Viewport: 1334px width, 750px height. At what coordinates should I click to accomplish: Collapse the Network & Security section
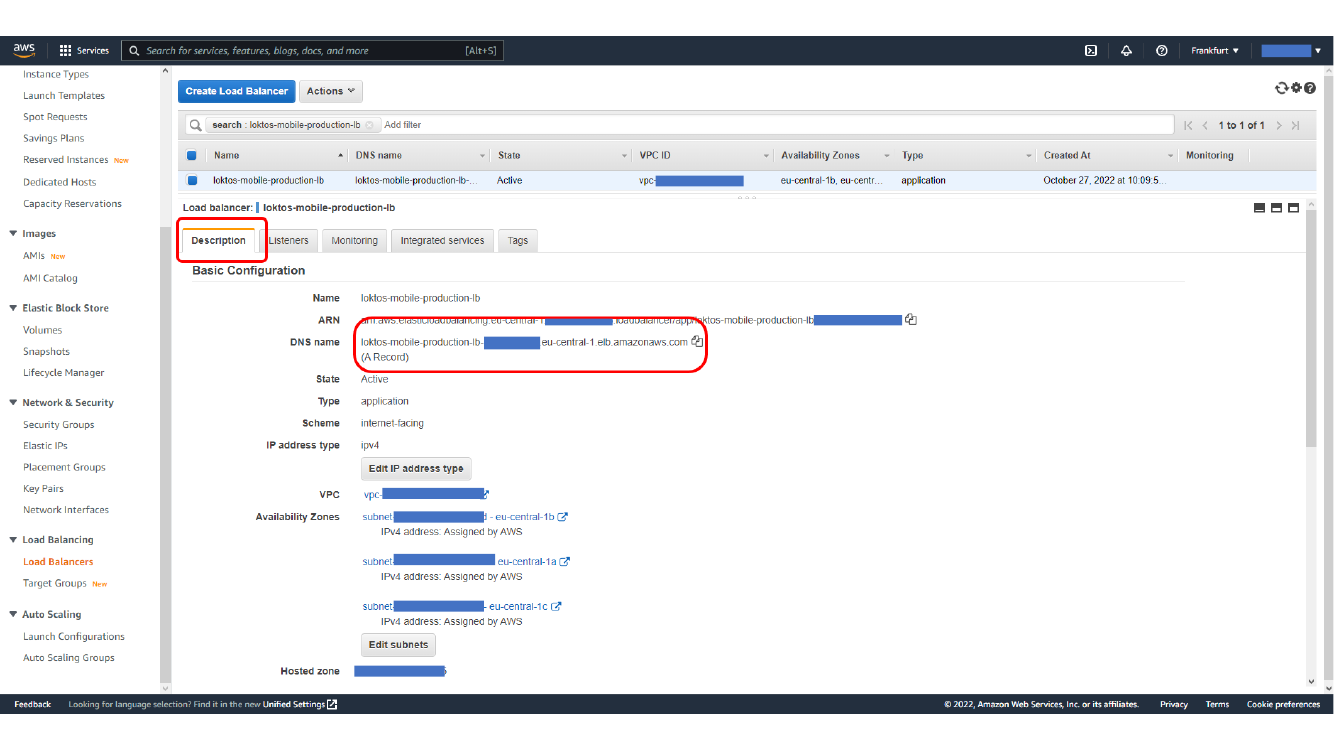13,403
